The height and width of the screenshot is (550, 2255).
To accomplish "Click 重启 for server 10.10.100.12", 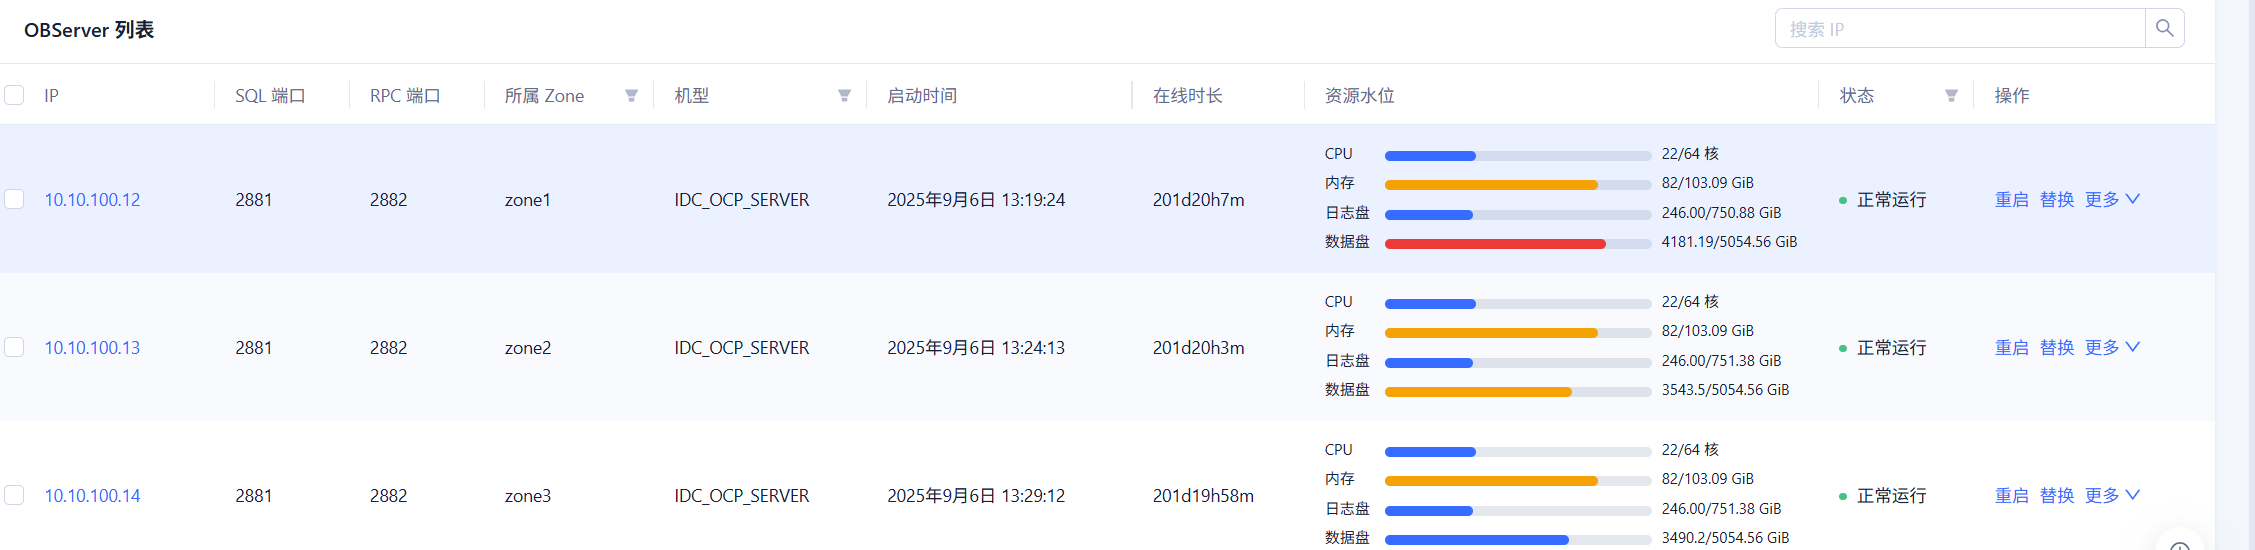I will (x=2011, y=200).
